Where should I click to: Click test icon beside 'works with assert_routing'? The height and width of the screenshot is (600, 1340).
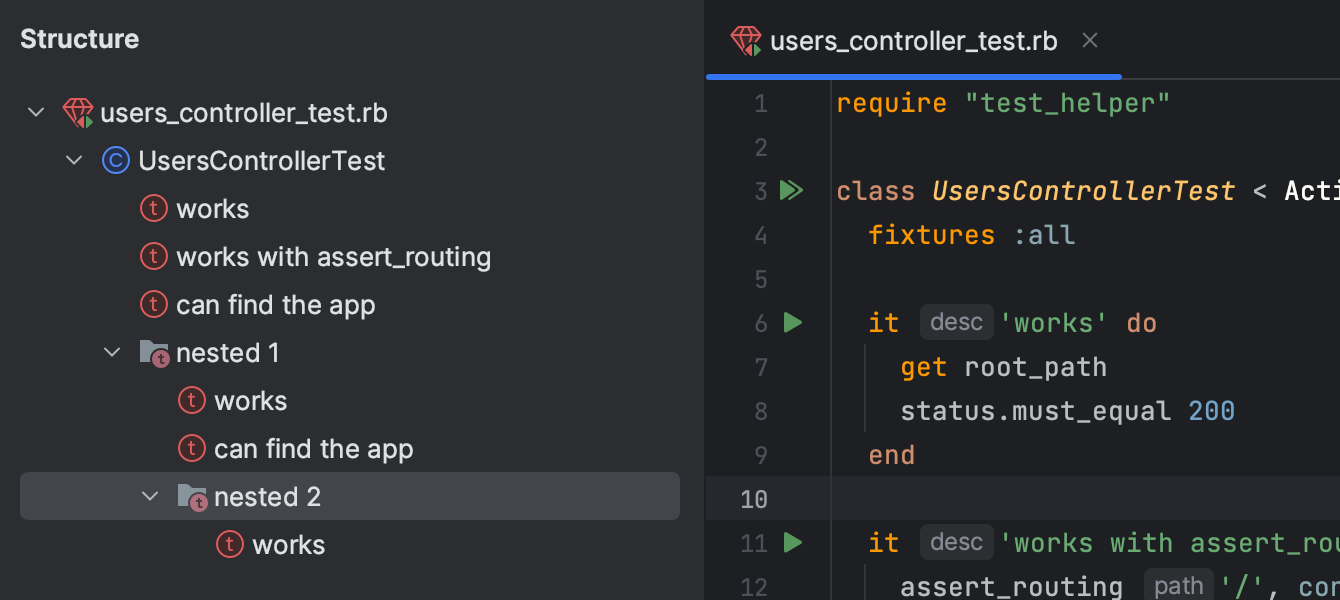[153, 257]
